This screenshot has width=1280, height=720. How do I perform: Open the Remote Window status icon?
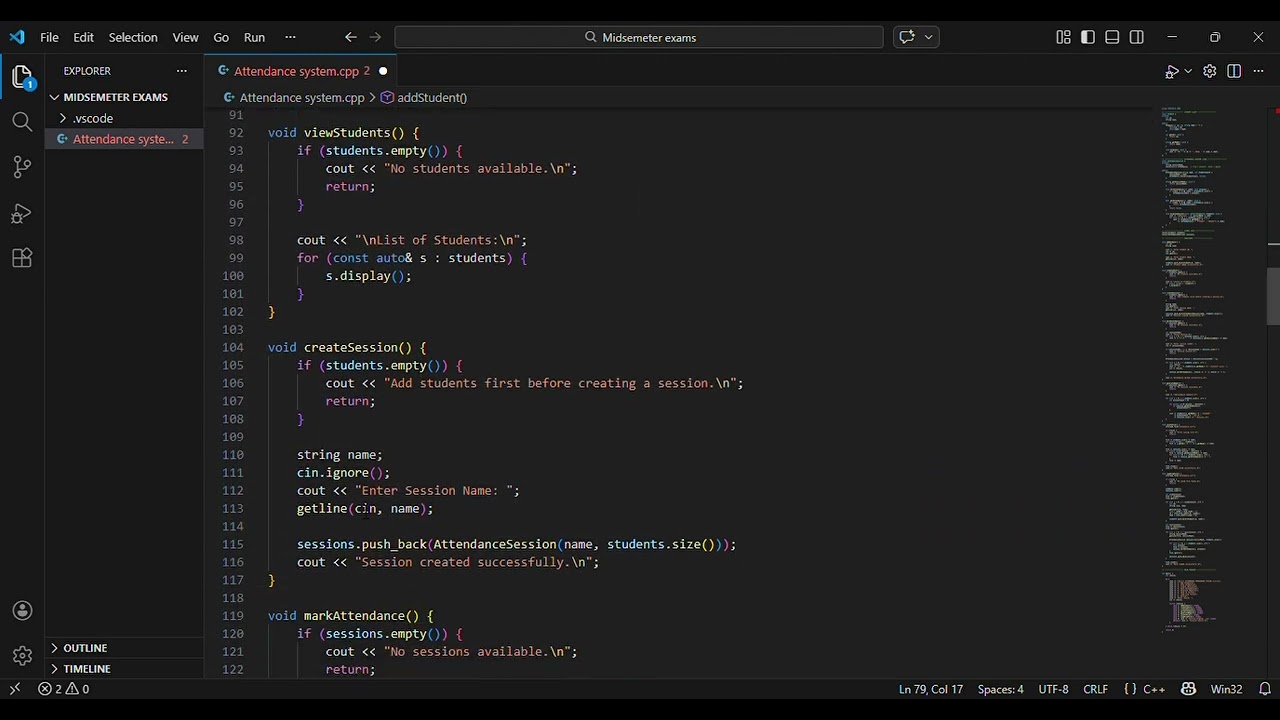15,689
